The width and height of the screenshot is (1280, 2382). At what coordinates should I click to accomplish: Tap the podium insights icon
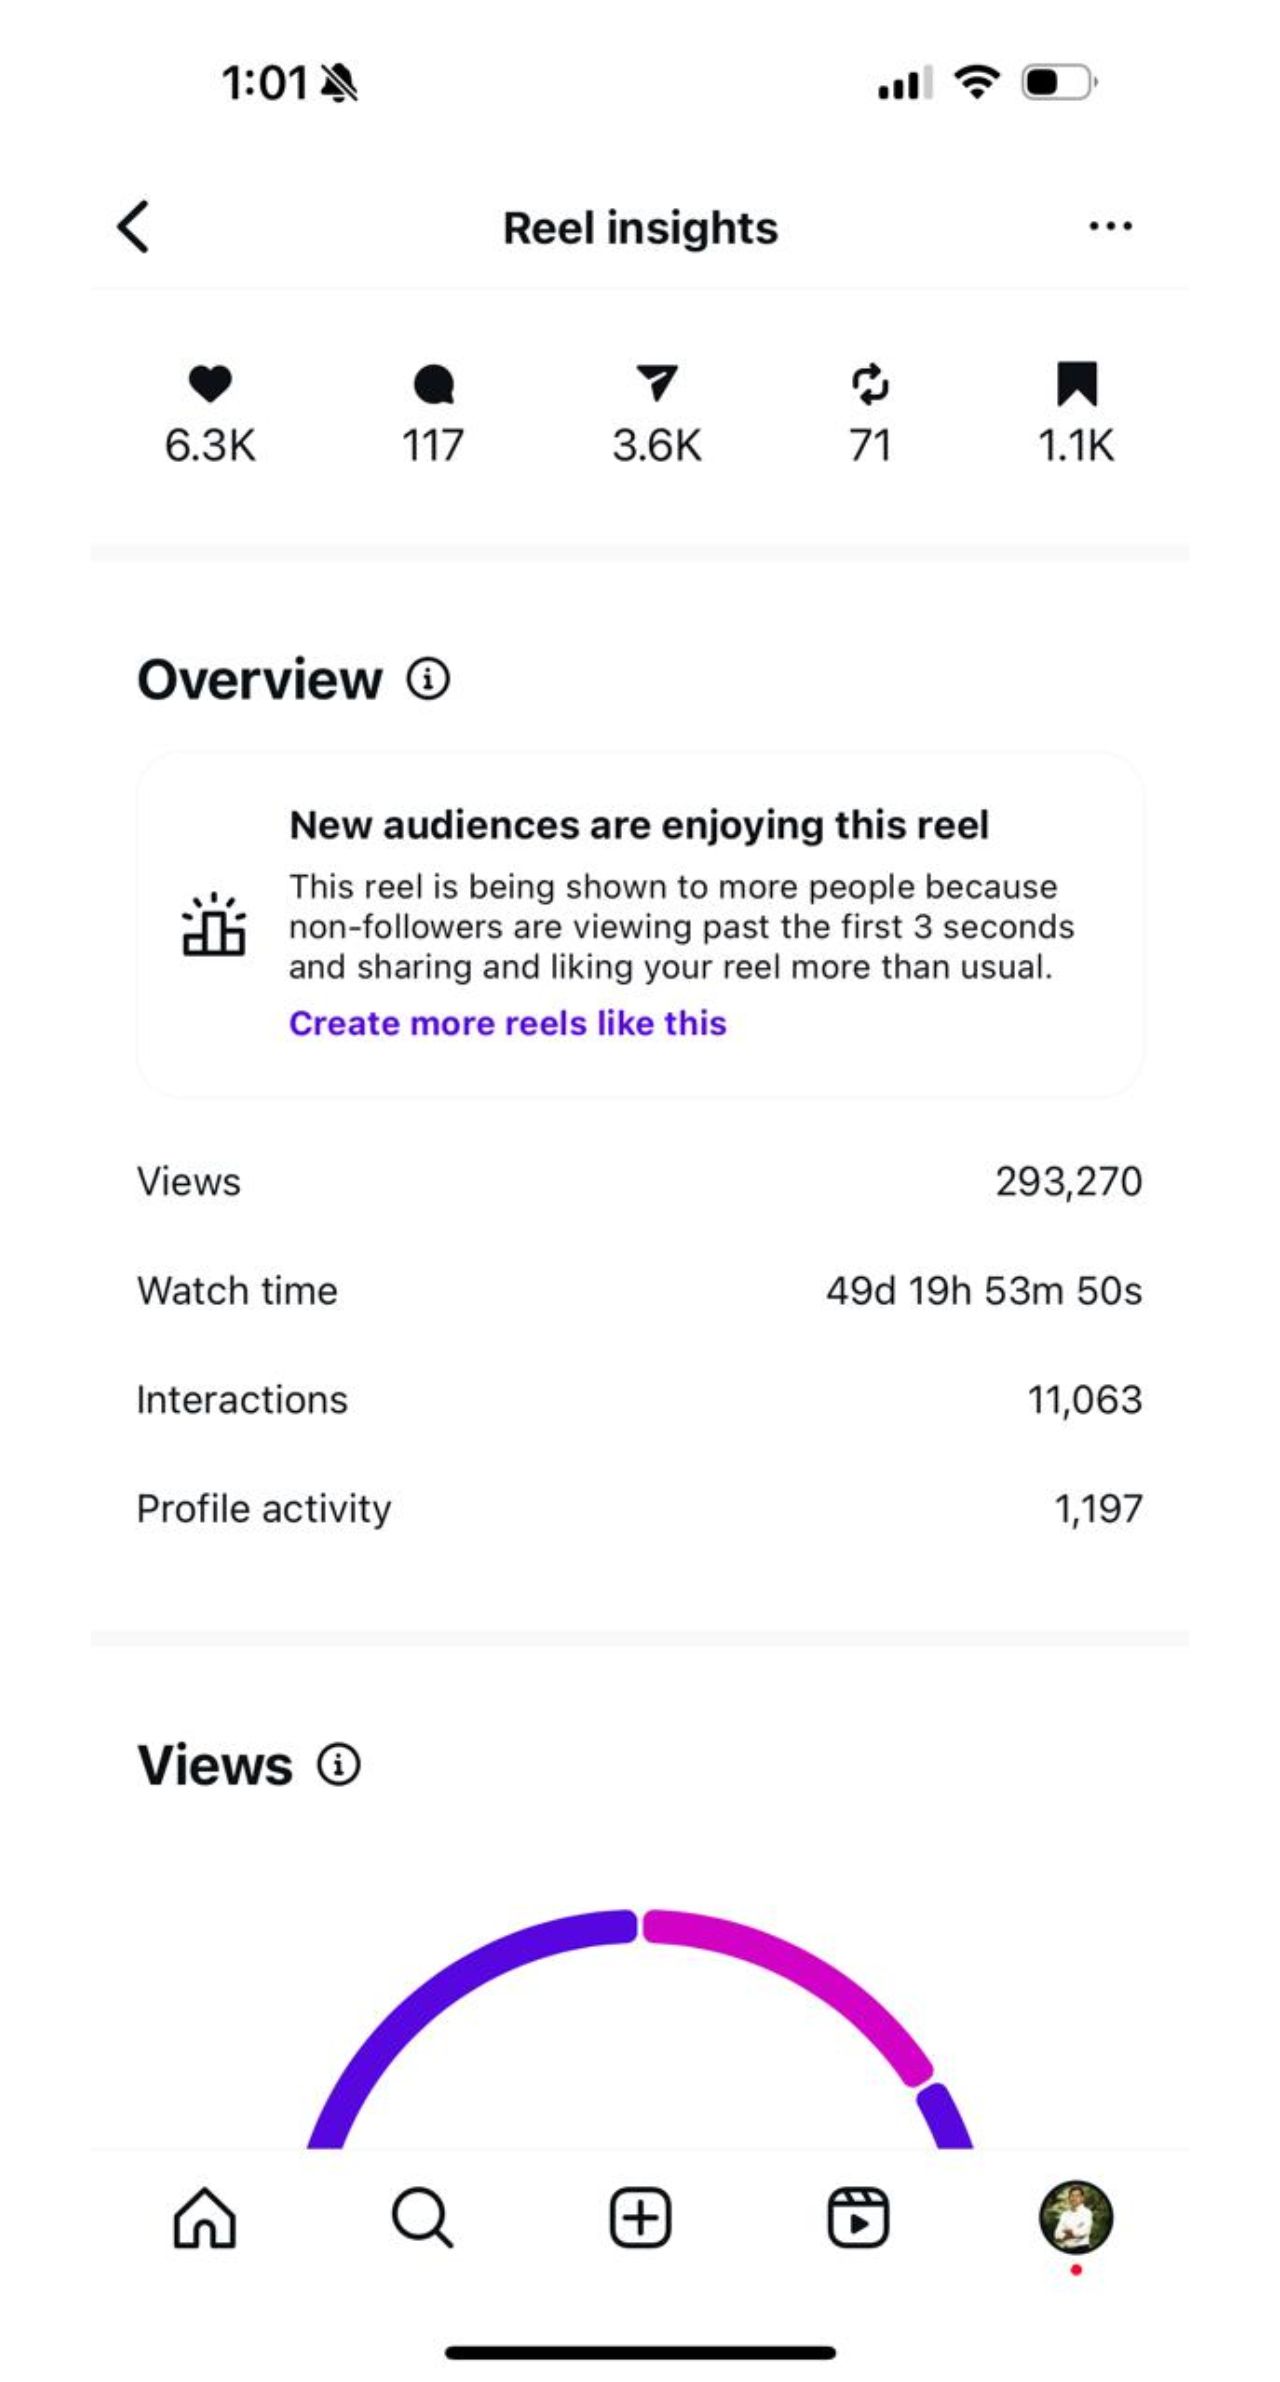pyautogui.click(x=214, y=925)
